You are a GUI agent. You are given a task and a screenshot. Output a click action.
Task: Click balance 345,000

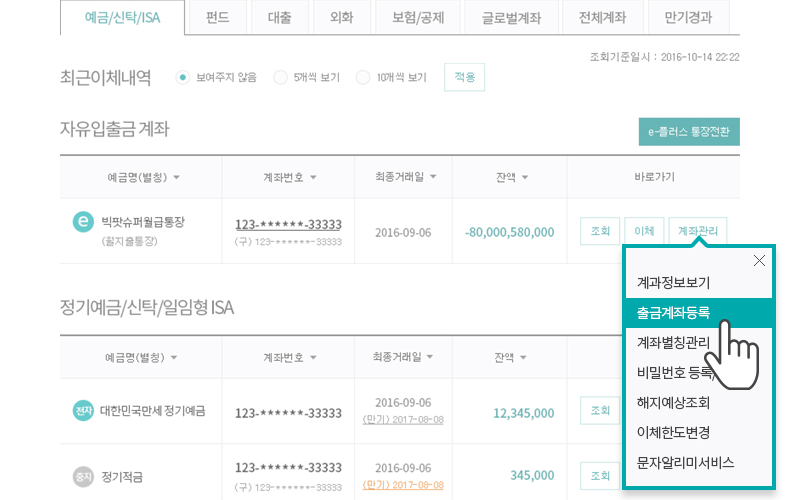(532, 476)
